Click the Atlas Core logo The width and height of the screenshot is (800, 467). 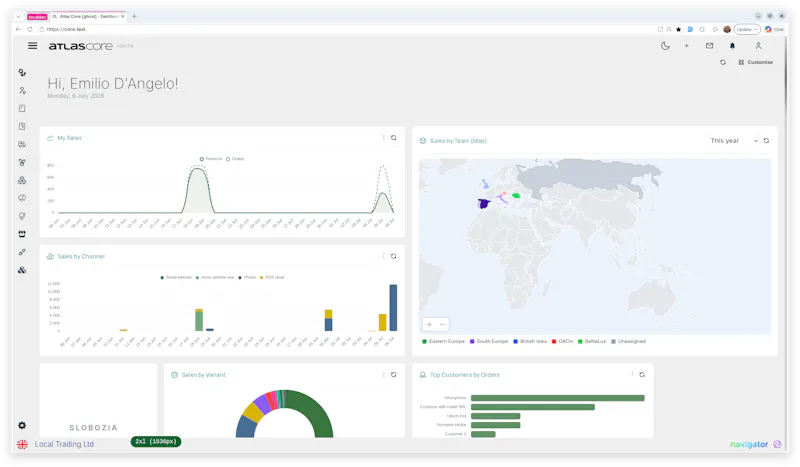coord(81,46)
